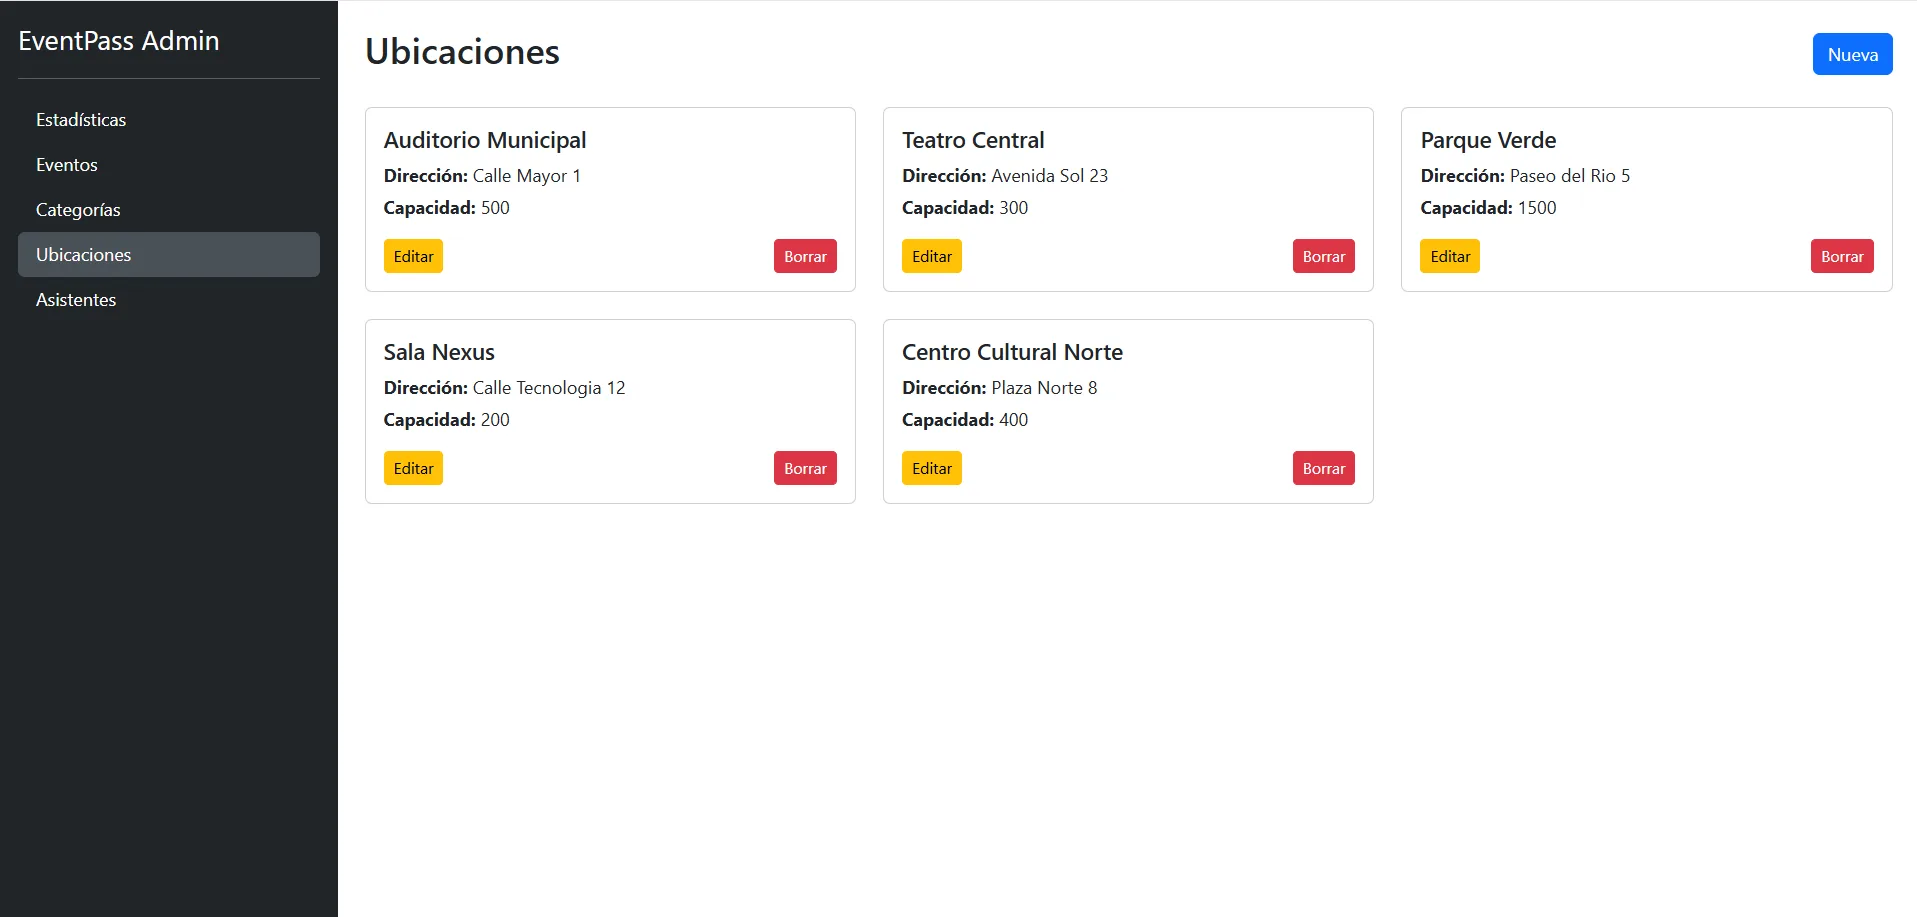The image size is (1917, 917).
Task: Click the Auditorio Municipal capacity value 500
Action: click(495, 208)
